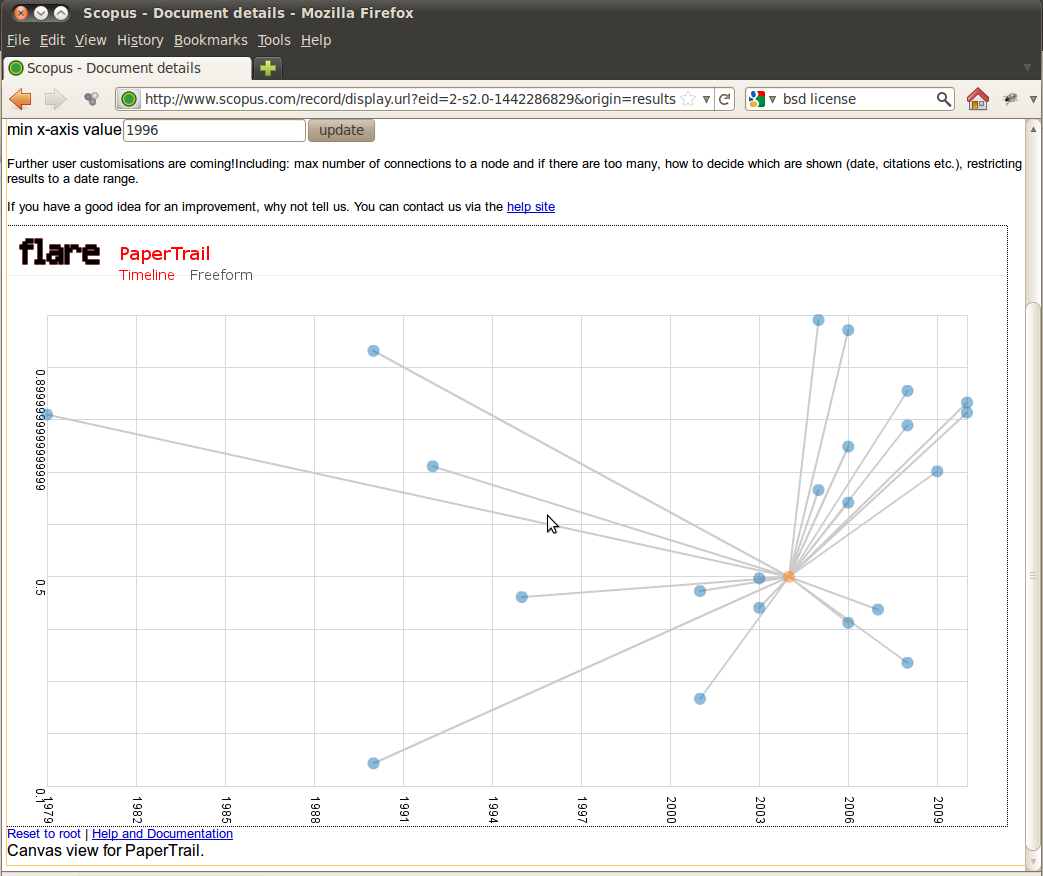Open the search engine selector dropdown
The height and width of the screenshot is (876, 1043).
(762, 99)
